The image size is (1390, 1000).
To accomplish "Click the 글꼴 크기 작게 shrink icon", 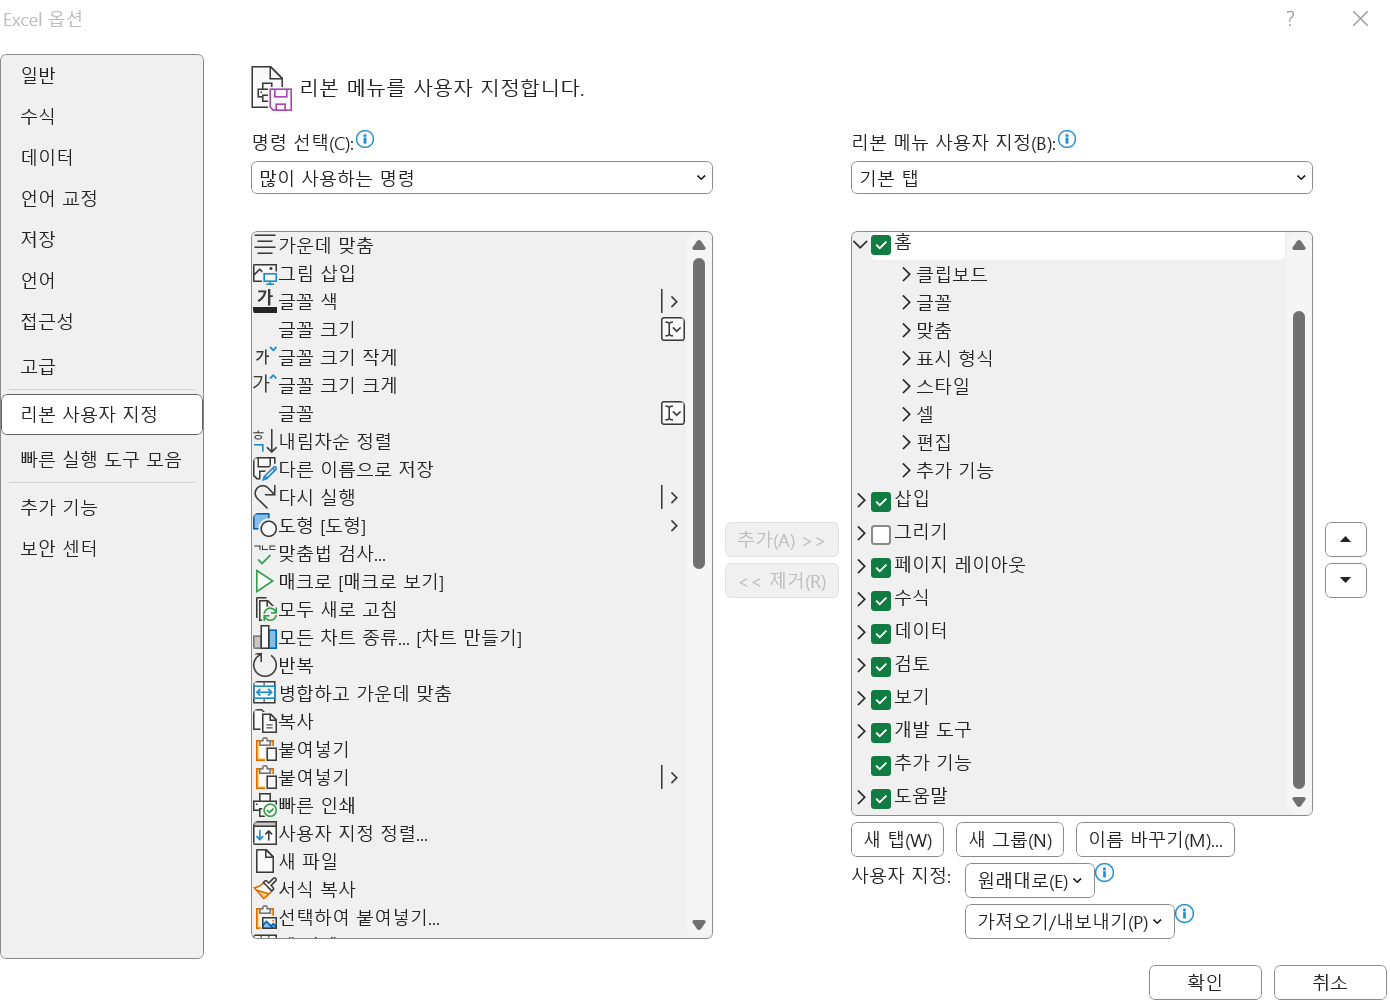I will 265,356.
